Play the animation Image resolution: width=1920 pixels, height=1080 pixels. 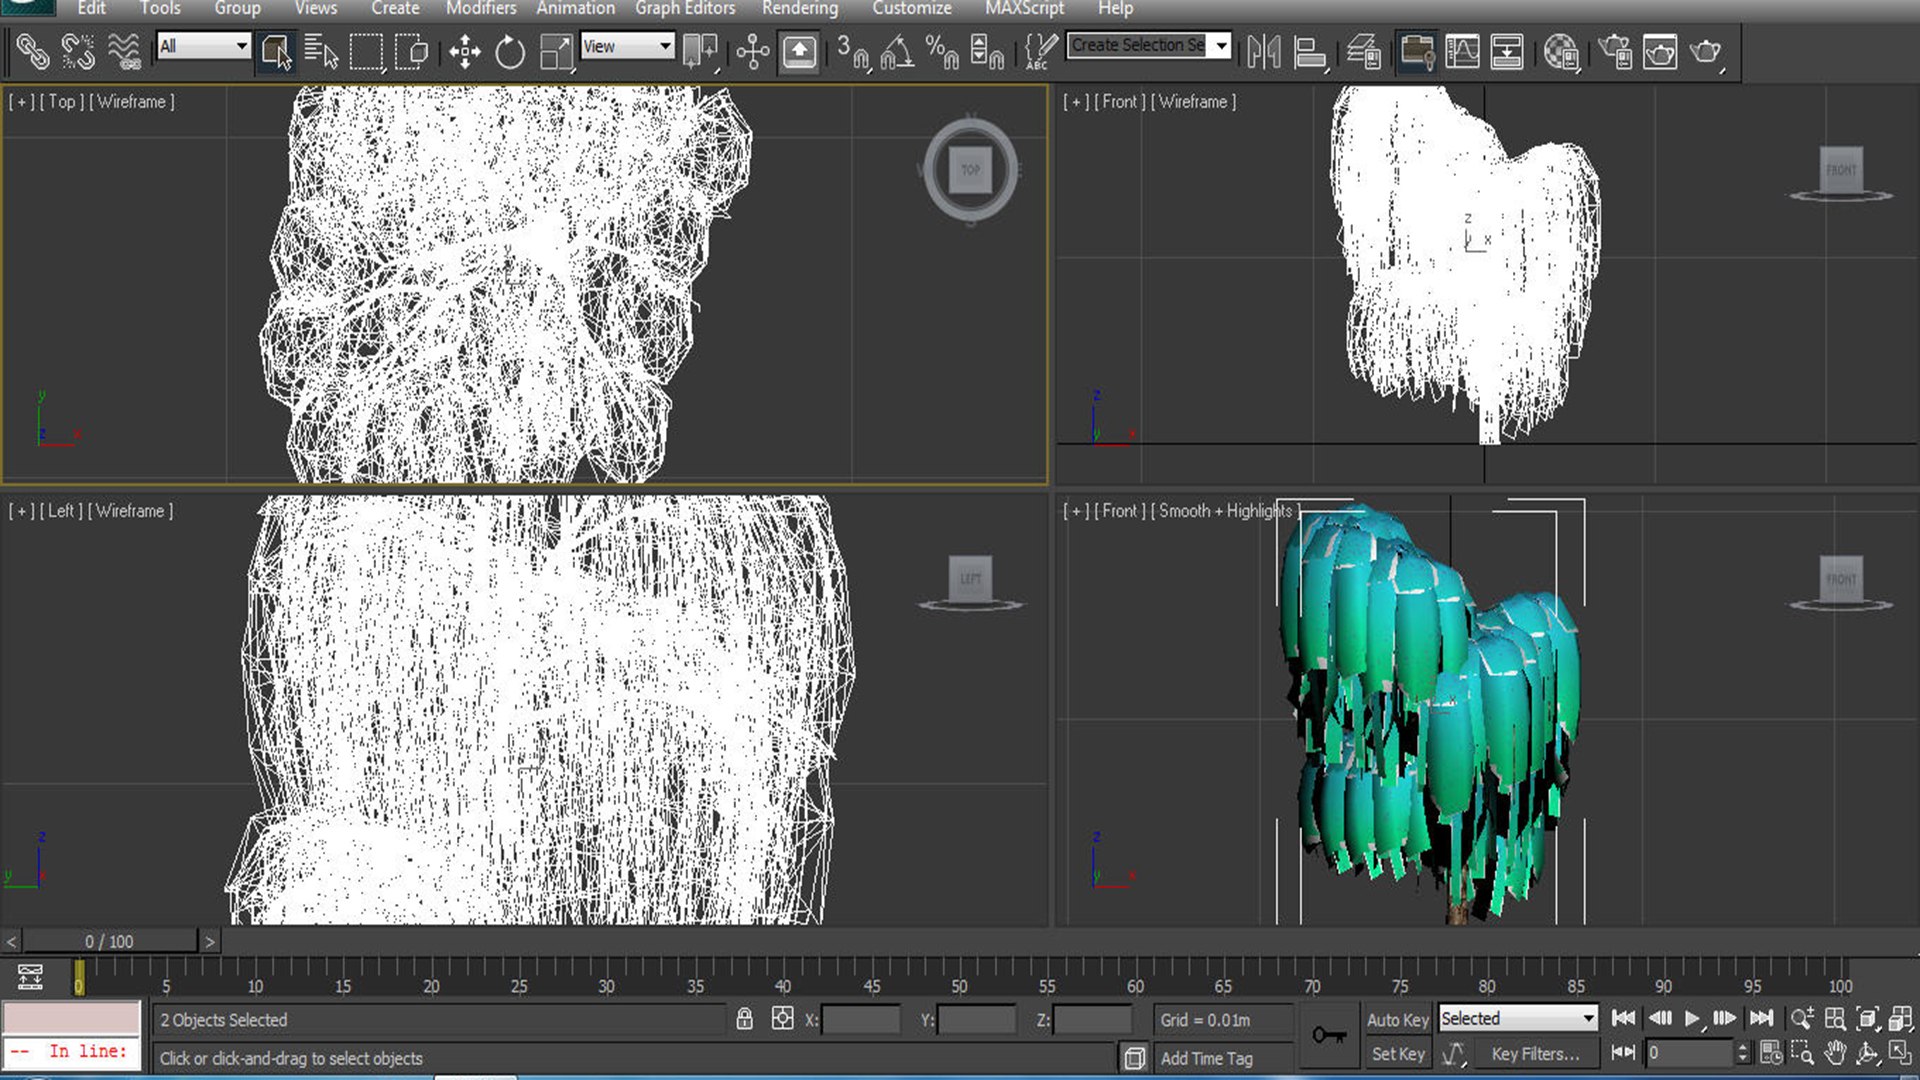[1692, 1018]
